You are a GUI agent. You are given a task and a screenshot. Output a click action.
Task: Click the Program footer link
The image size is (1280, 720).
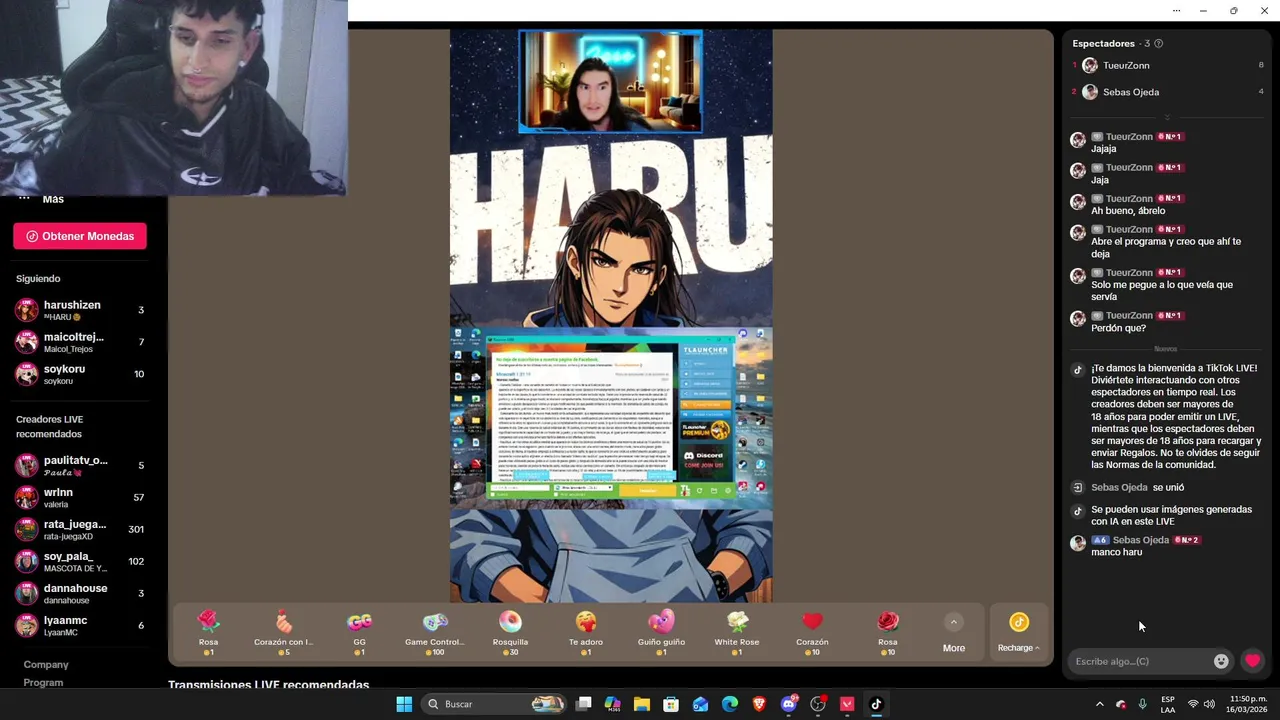click(43, 682)
